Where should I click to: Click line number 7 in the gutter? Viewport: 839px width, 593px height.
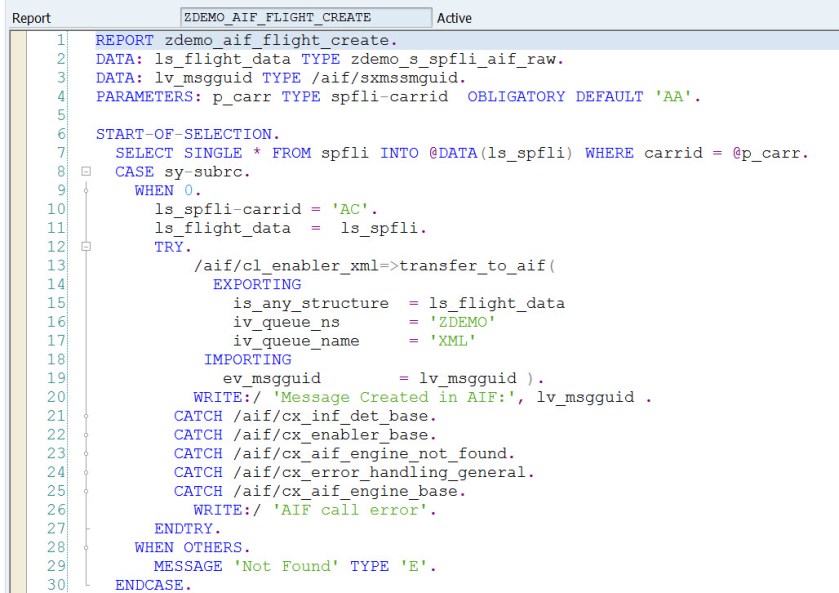60,153
